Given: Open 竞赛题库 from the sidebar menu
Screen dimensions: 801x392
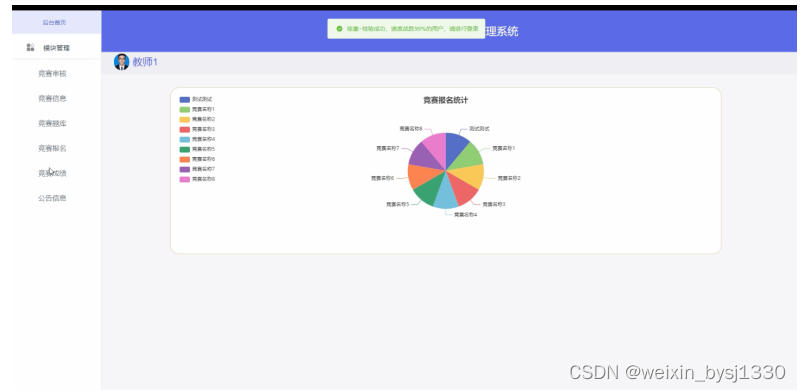Looking at the screenshot, I should coord(52,123).
